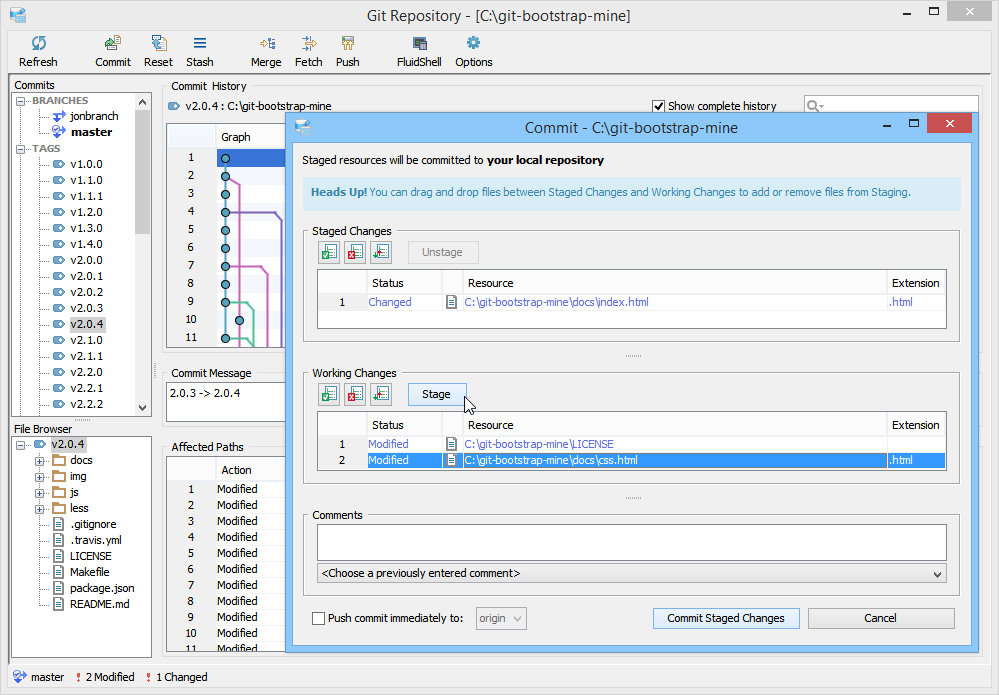The image size is (999, 695).
Task: Click the Stage button
Action: pyautogui.click(x=436, y=394)
